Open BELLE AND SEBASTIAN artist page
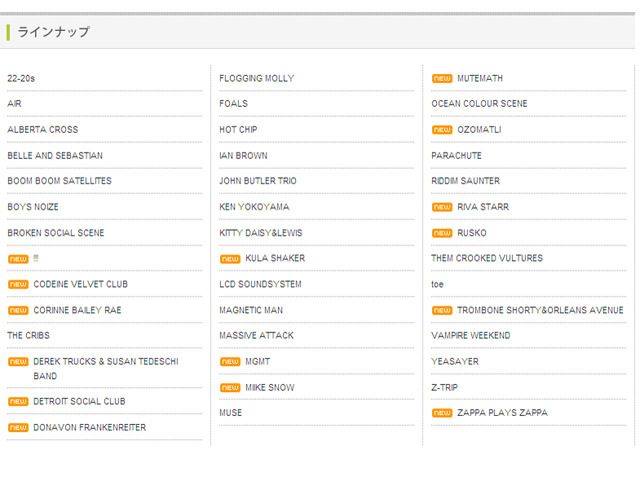 pyautogui.click(x=55, y=156)
